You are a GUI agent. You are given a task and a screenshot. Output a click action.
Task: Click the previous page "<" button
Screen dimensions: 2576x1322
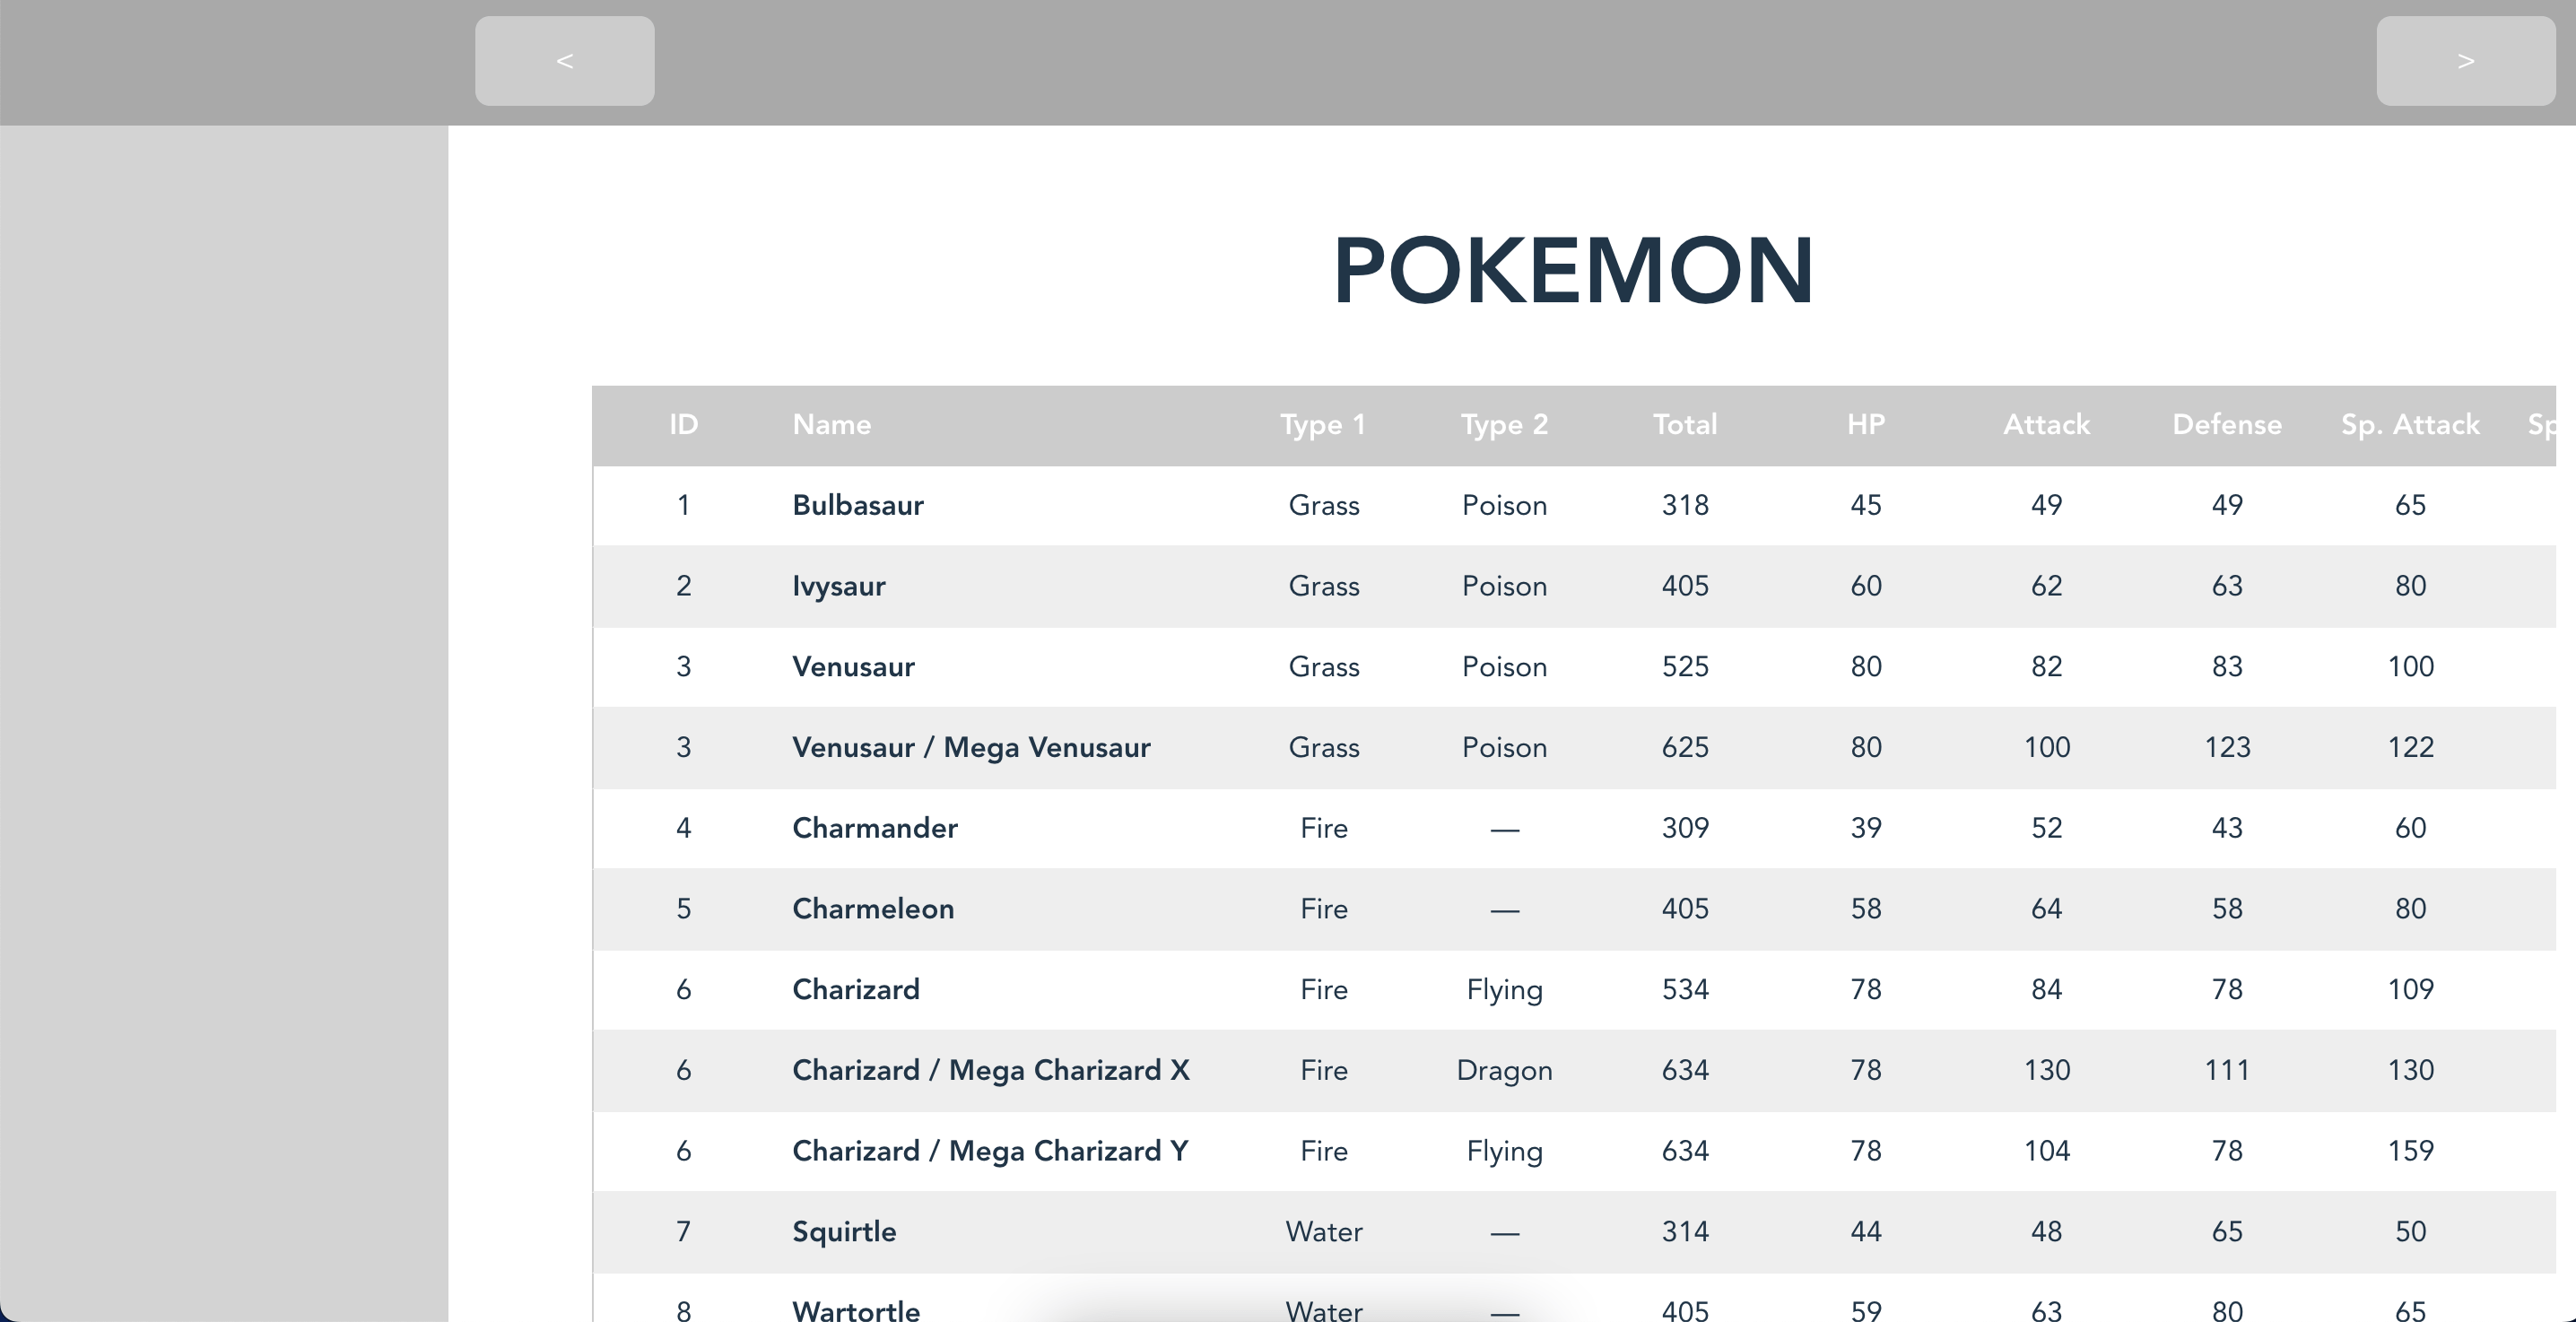click(565, 61)
